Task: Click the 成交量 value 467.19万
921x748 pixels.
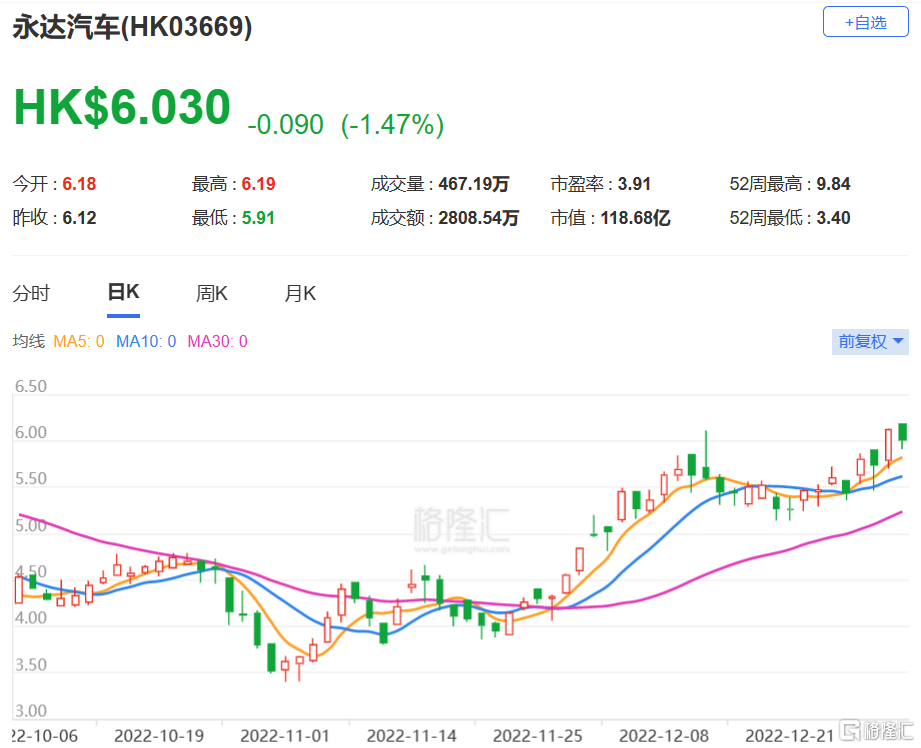Action: [473, 184]
